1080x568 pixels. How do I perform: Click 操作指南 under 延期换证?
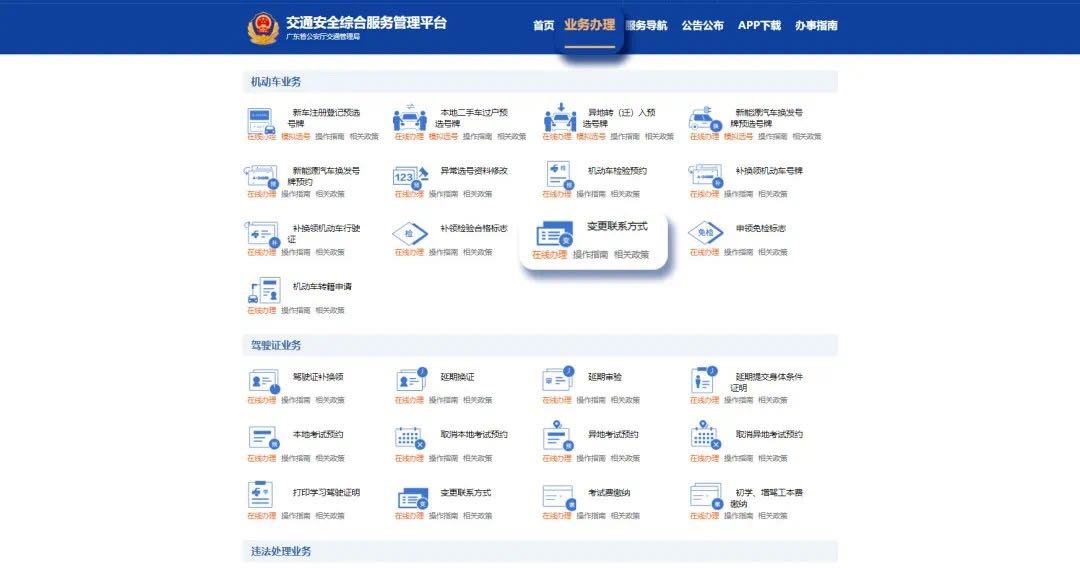pos(443,400)
